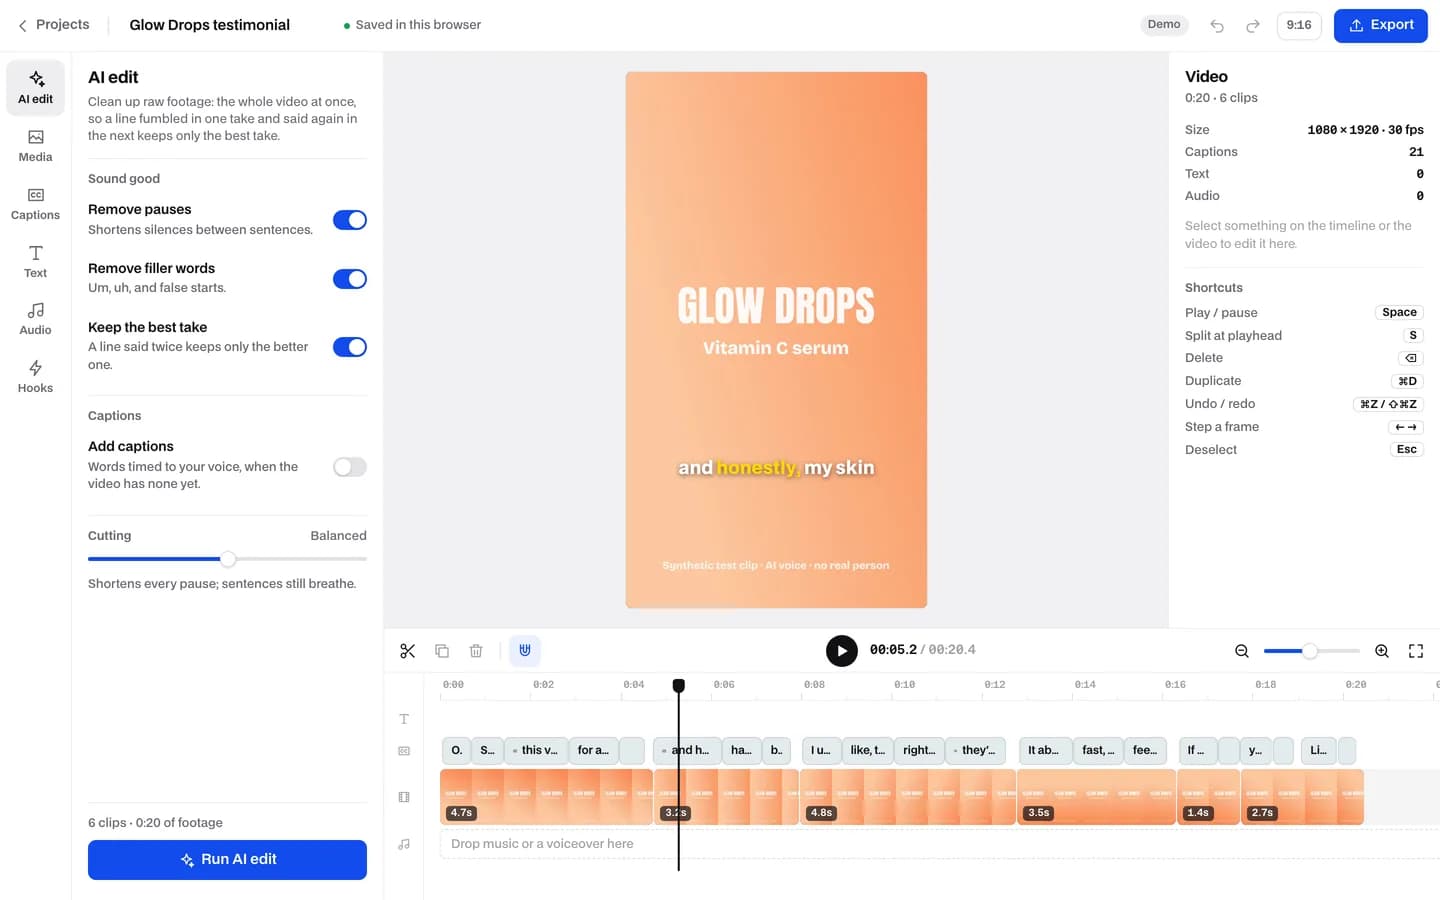Click the playhead handle on the ruler
The width and height of the screenshot is (1440, 900).
[679, 685]
